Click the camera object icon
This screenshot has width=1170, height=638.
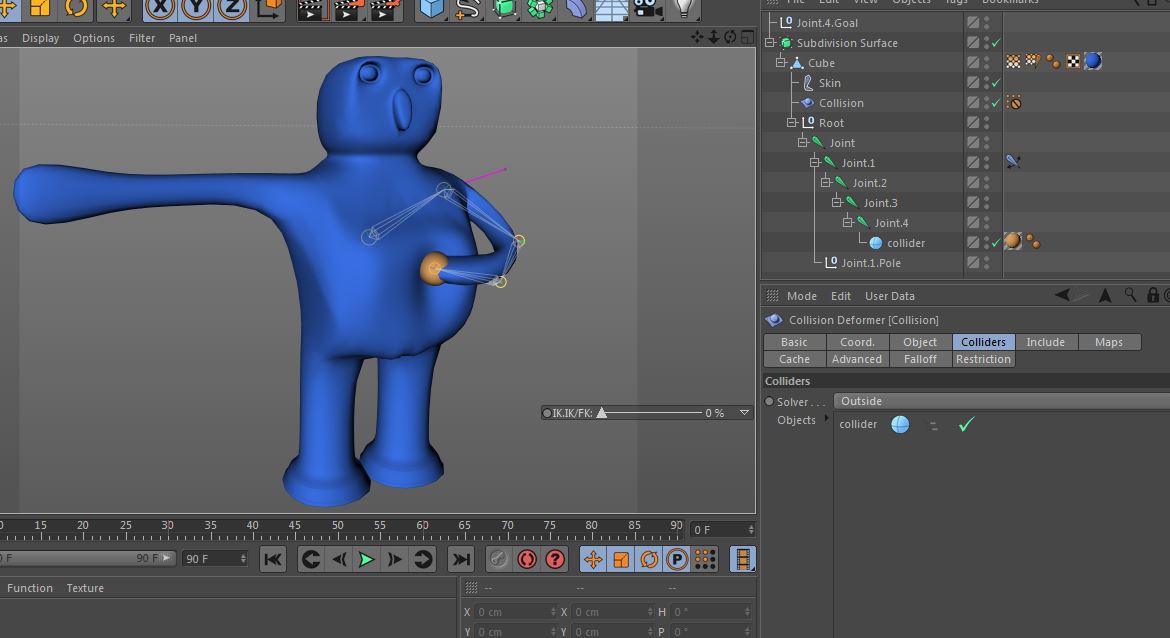tap(647, 9)
